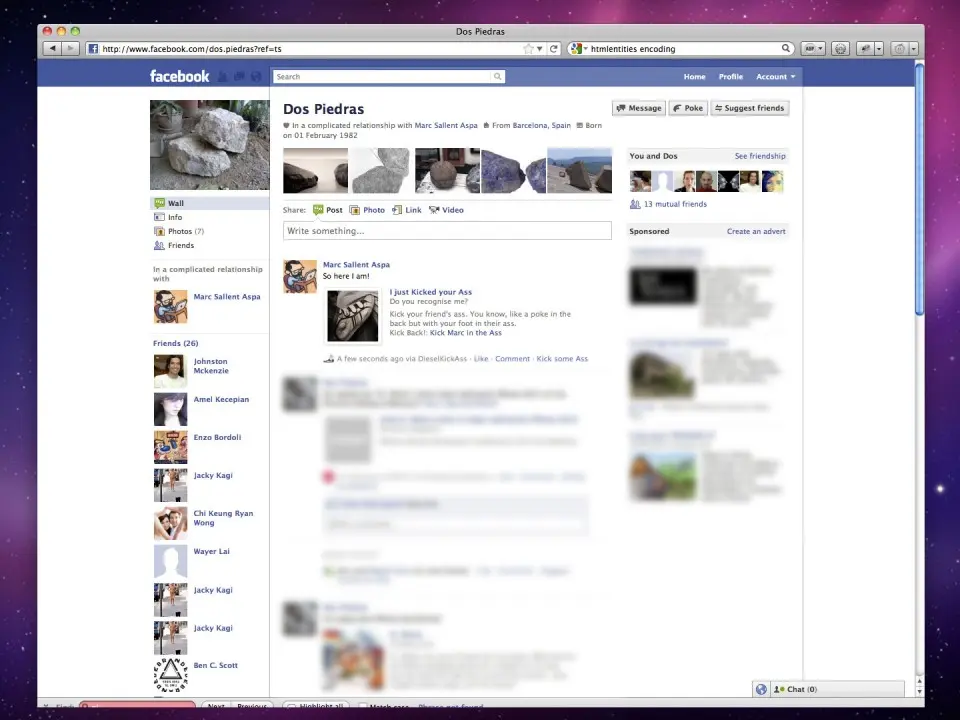The width and height of the screenshot is (960, 720).
Task: Open friend Wayer Lai
Action: point(211,552)
